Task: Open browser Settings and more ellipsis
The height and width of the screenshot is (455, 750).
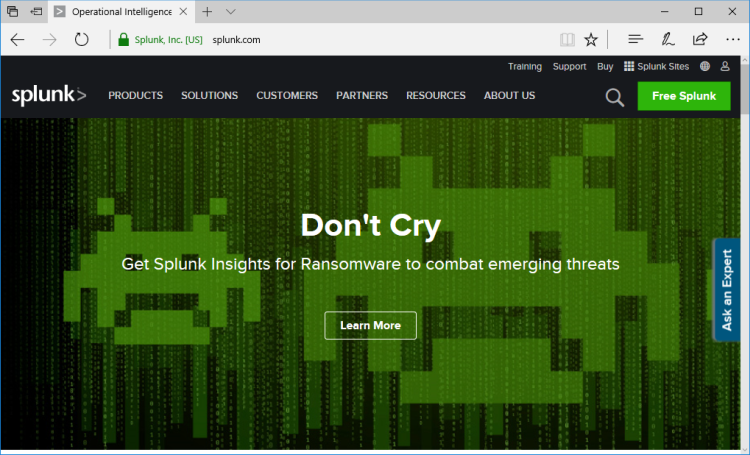Action: (732, 40)
